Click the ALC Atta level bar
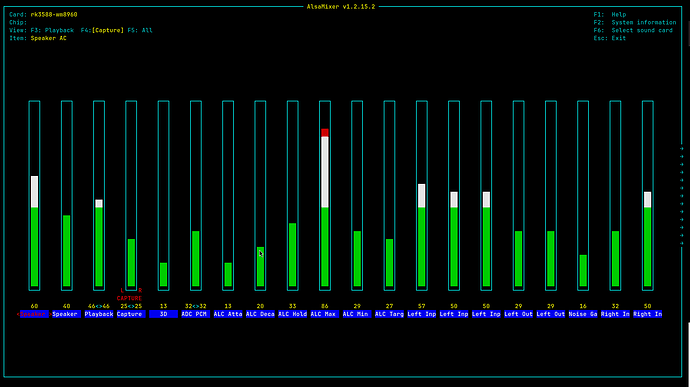Viewport: 690px width, 387px height. tap(228, 195)
